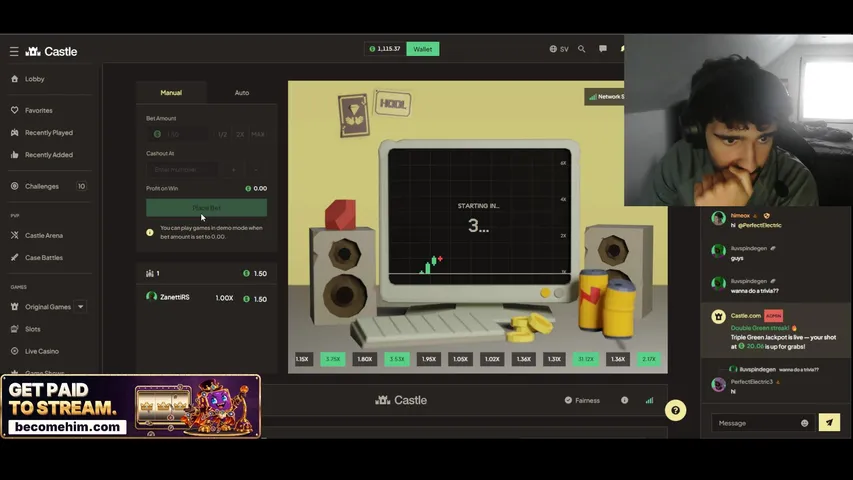
Task: Click the Recently Played controller icon
Action: pyautogui.click(x=15, y=133)
